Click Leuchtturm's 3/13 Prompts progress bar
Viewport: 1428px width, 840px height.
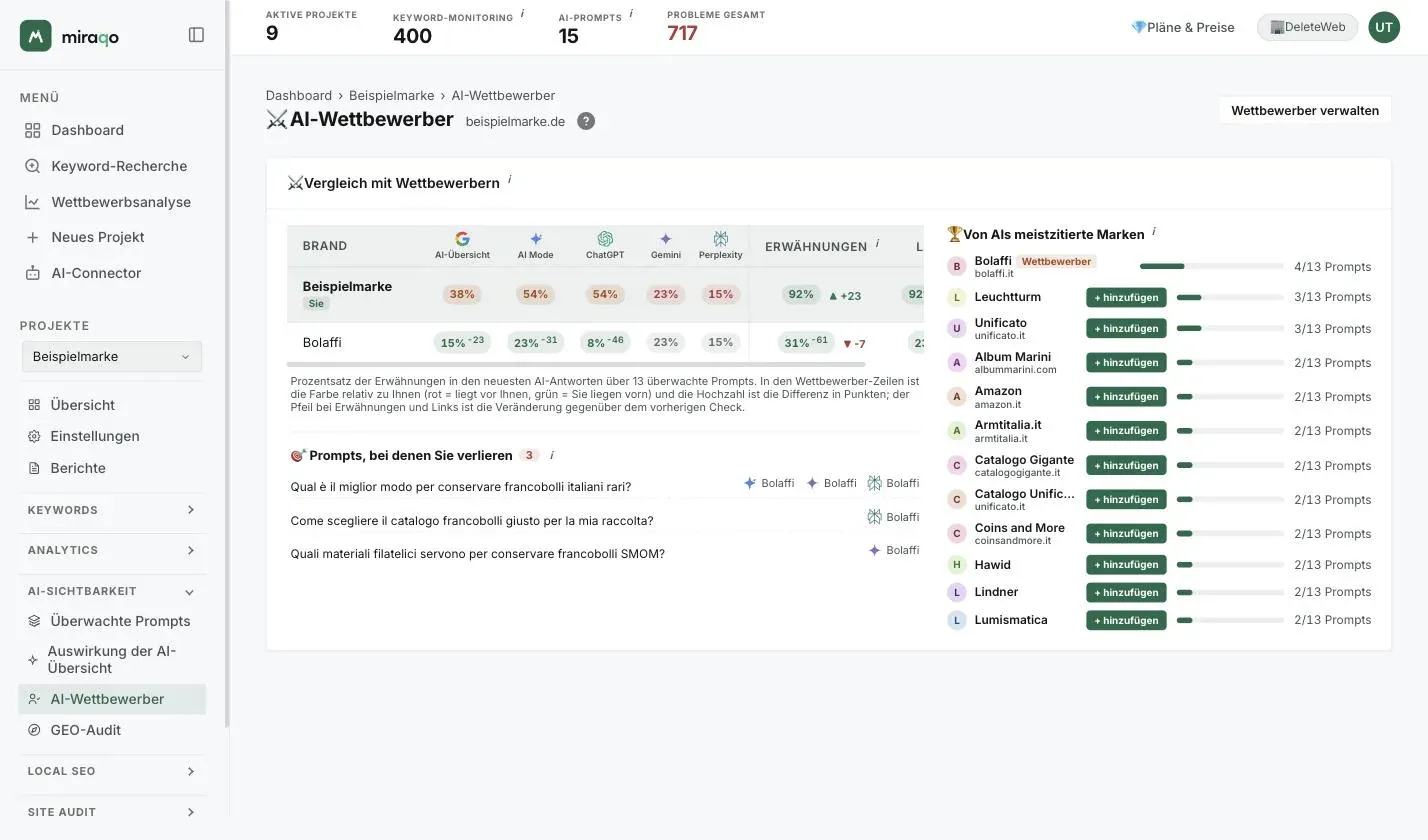tap(1230, 297)
